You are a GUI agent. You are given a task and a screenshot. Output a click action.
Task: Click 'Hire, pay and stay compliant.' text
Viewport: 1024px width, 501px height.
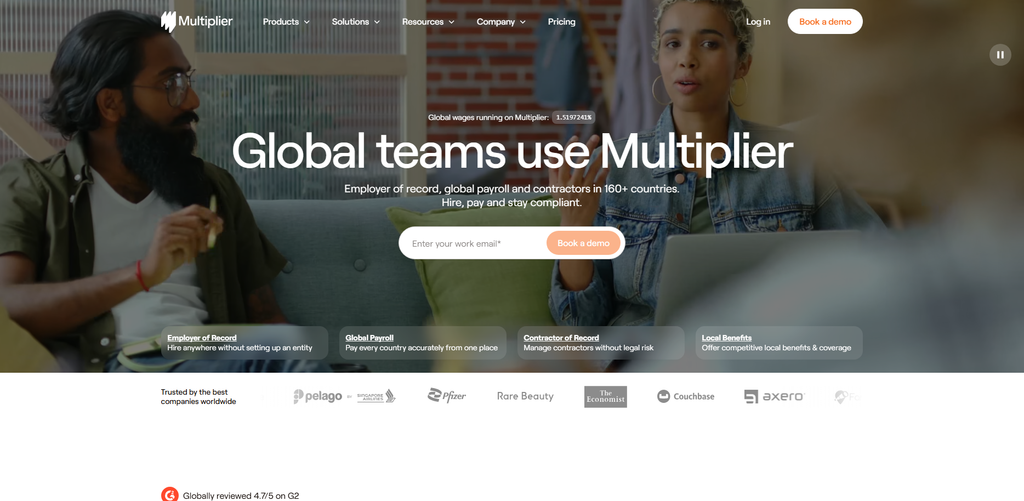coord(511,202)
